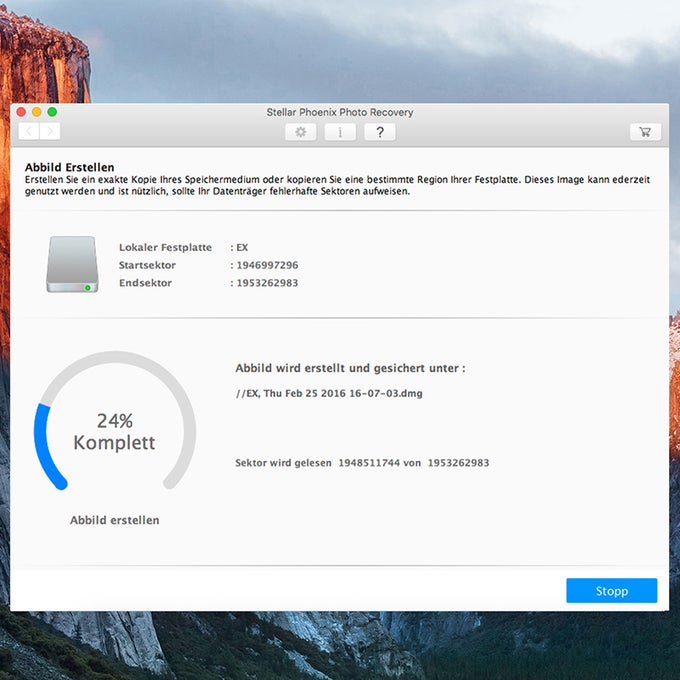The height and width of the screenshot is (680, 680).
Task: Click the Lokaler Festplatte label
Action: point(165,247)
